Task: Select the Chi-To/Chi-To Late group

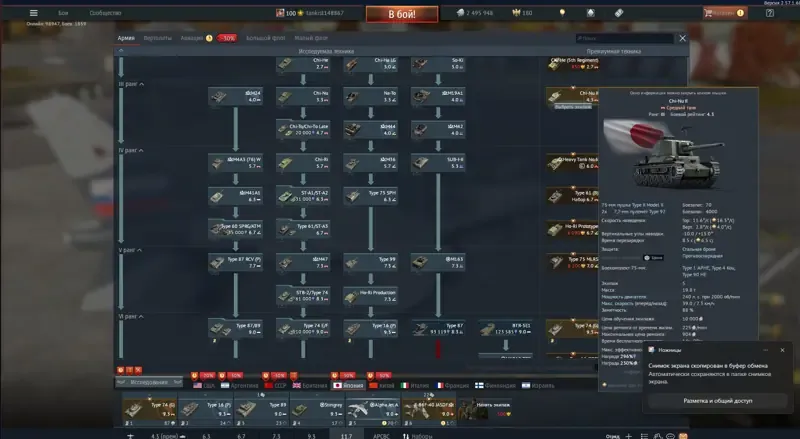Action: pyautogui.click(x=303, y=130)
